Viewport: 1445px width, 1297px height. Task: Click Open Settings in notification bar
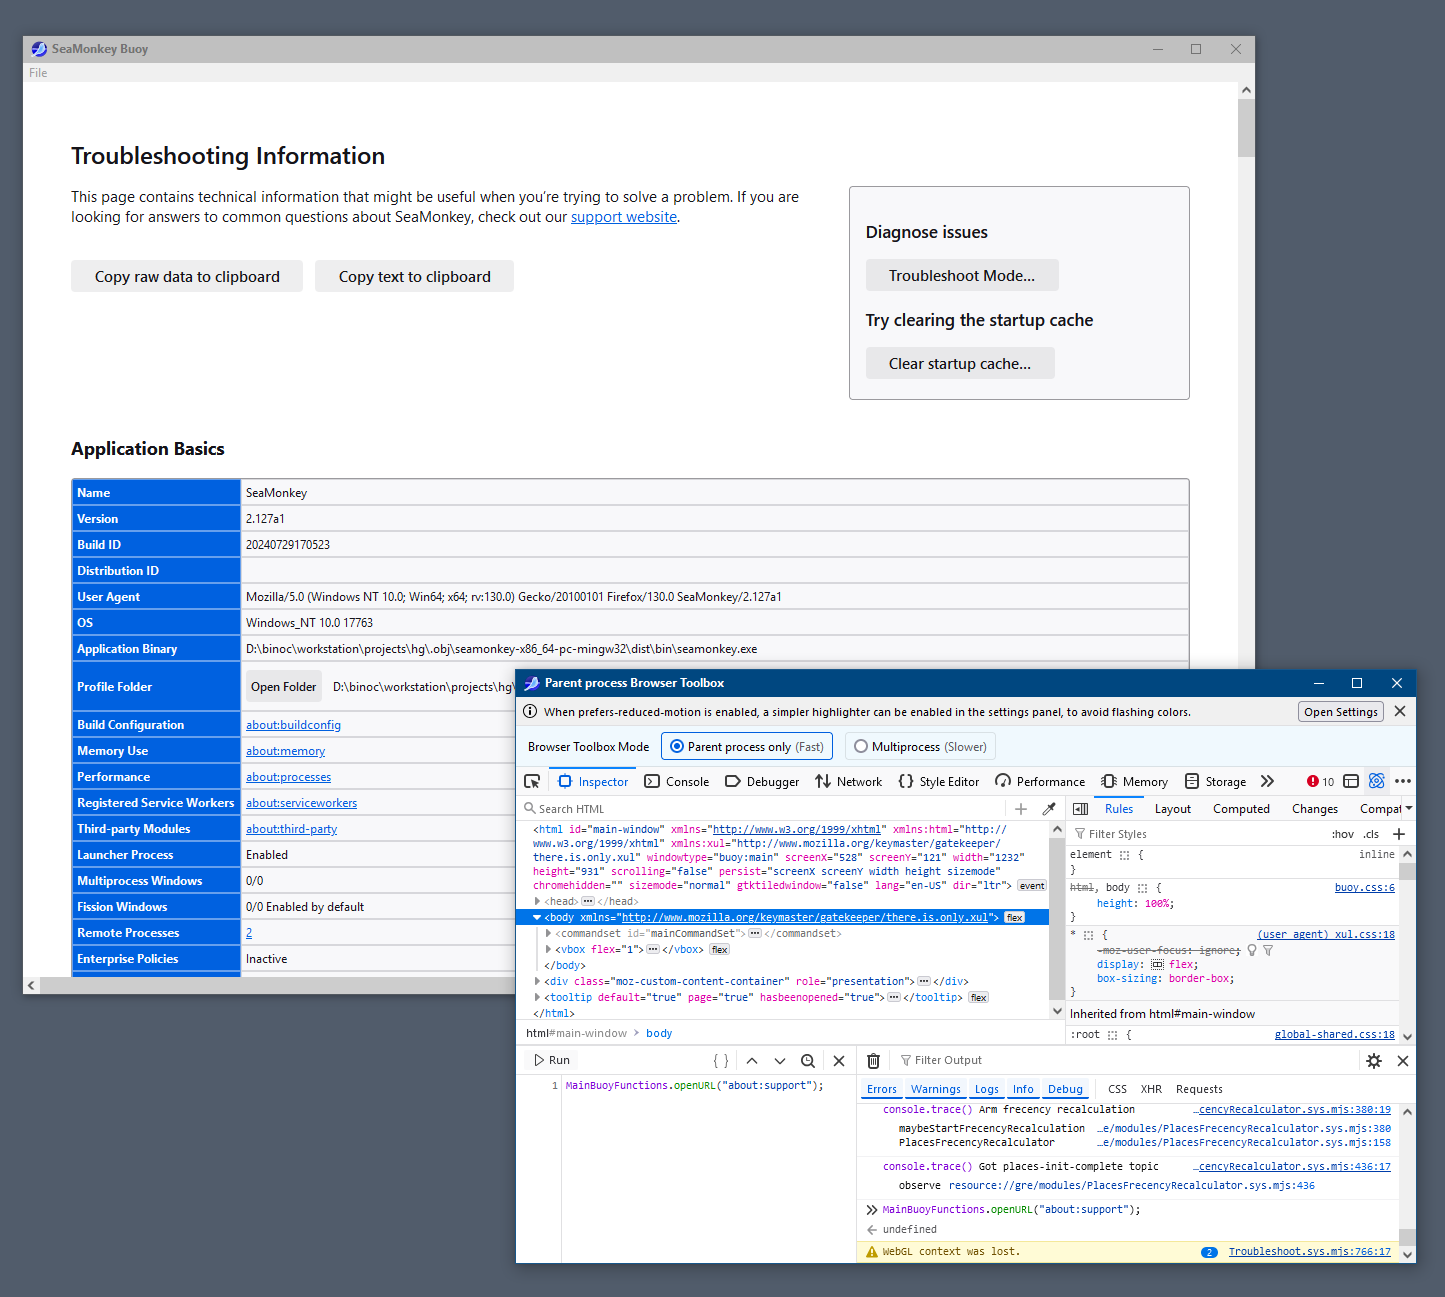coord(1341,712)
